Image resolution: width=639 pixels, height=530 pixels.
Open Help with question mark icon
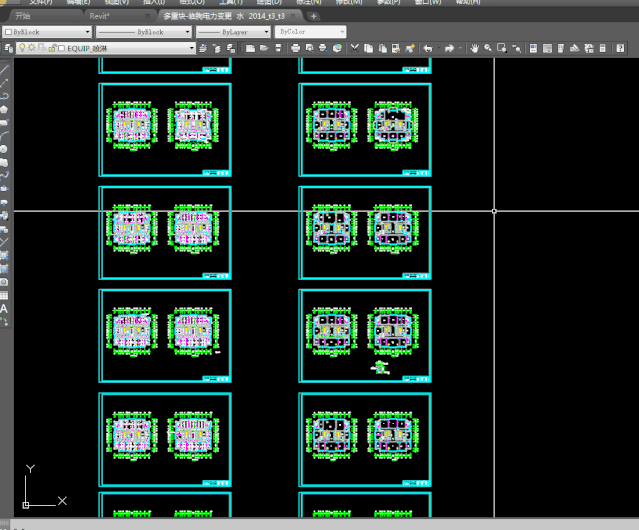pos(620,48)
